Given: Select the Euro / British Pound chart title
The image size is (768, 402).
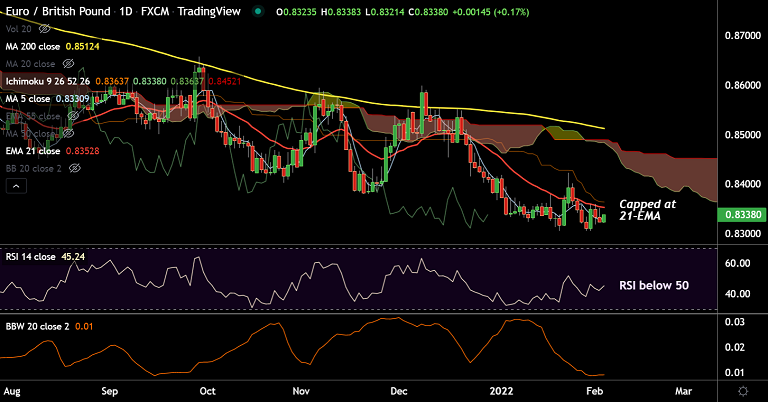Looking at the screenshot, I should point(58,11).
